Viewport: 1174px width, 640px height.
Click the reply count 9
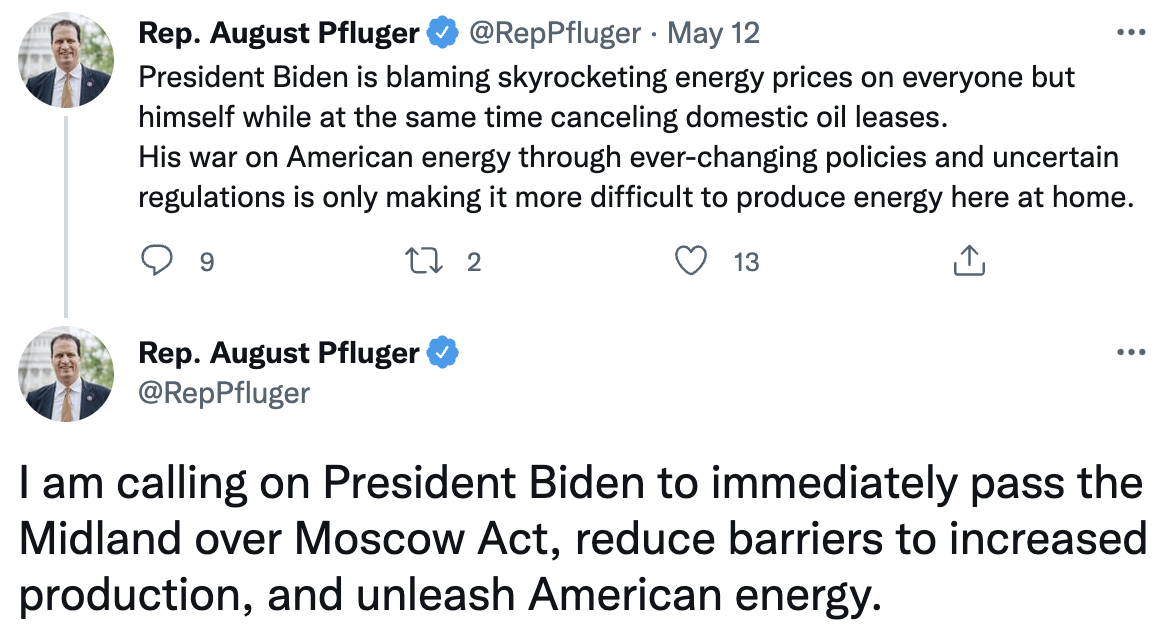pyautogui.click(x=207, y=263)
